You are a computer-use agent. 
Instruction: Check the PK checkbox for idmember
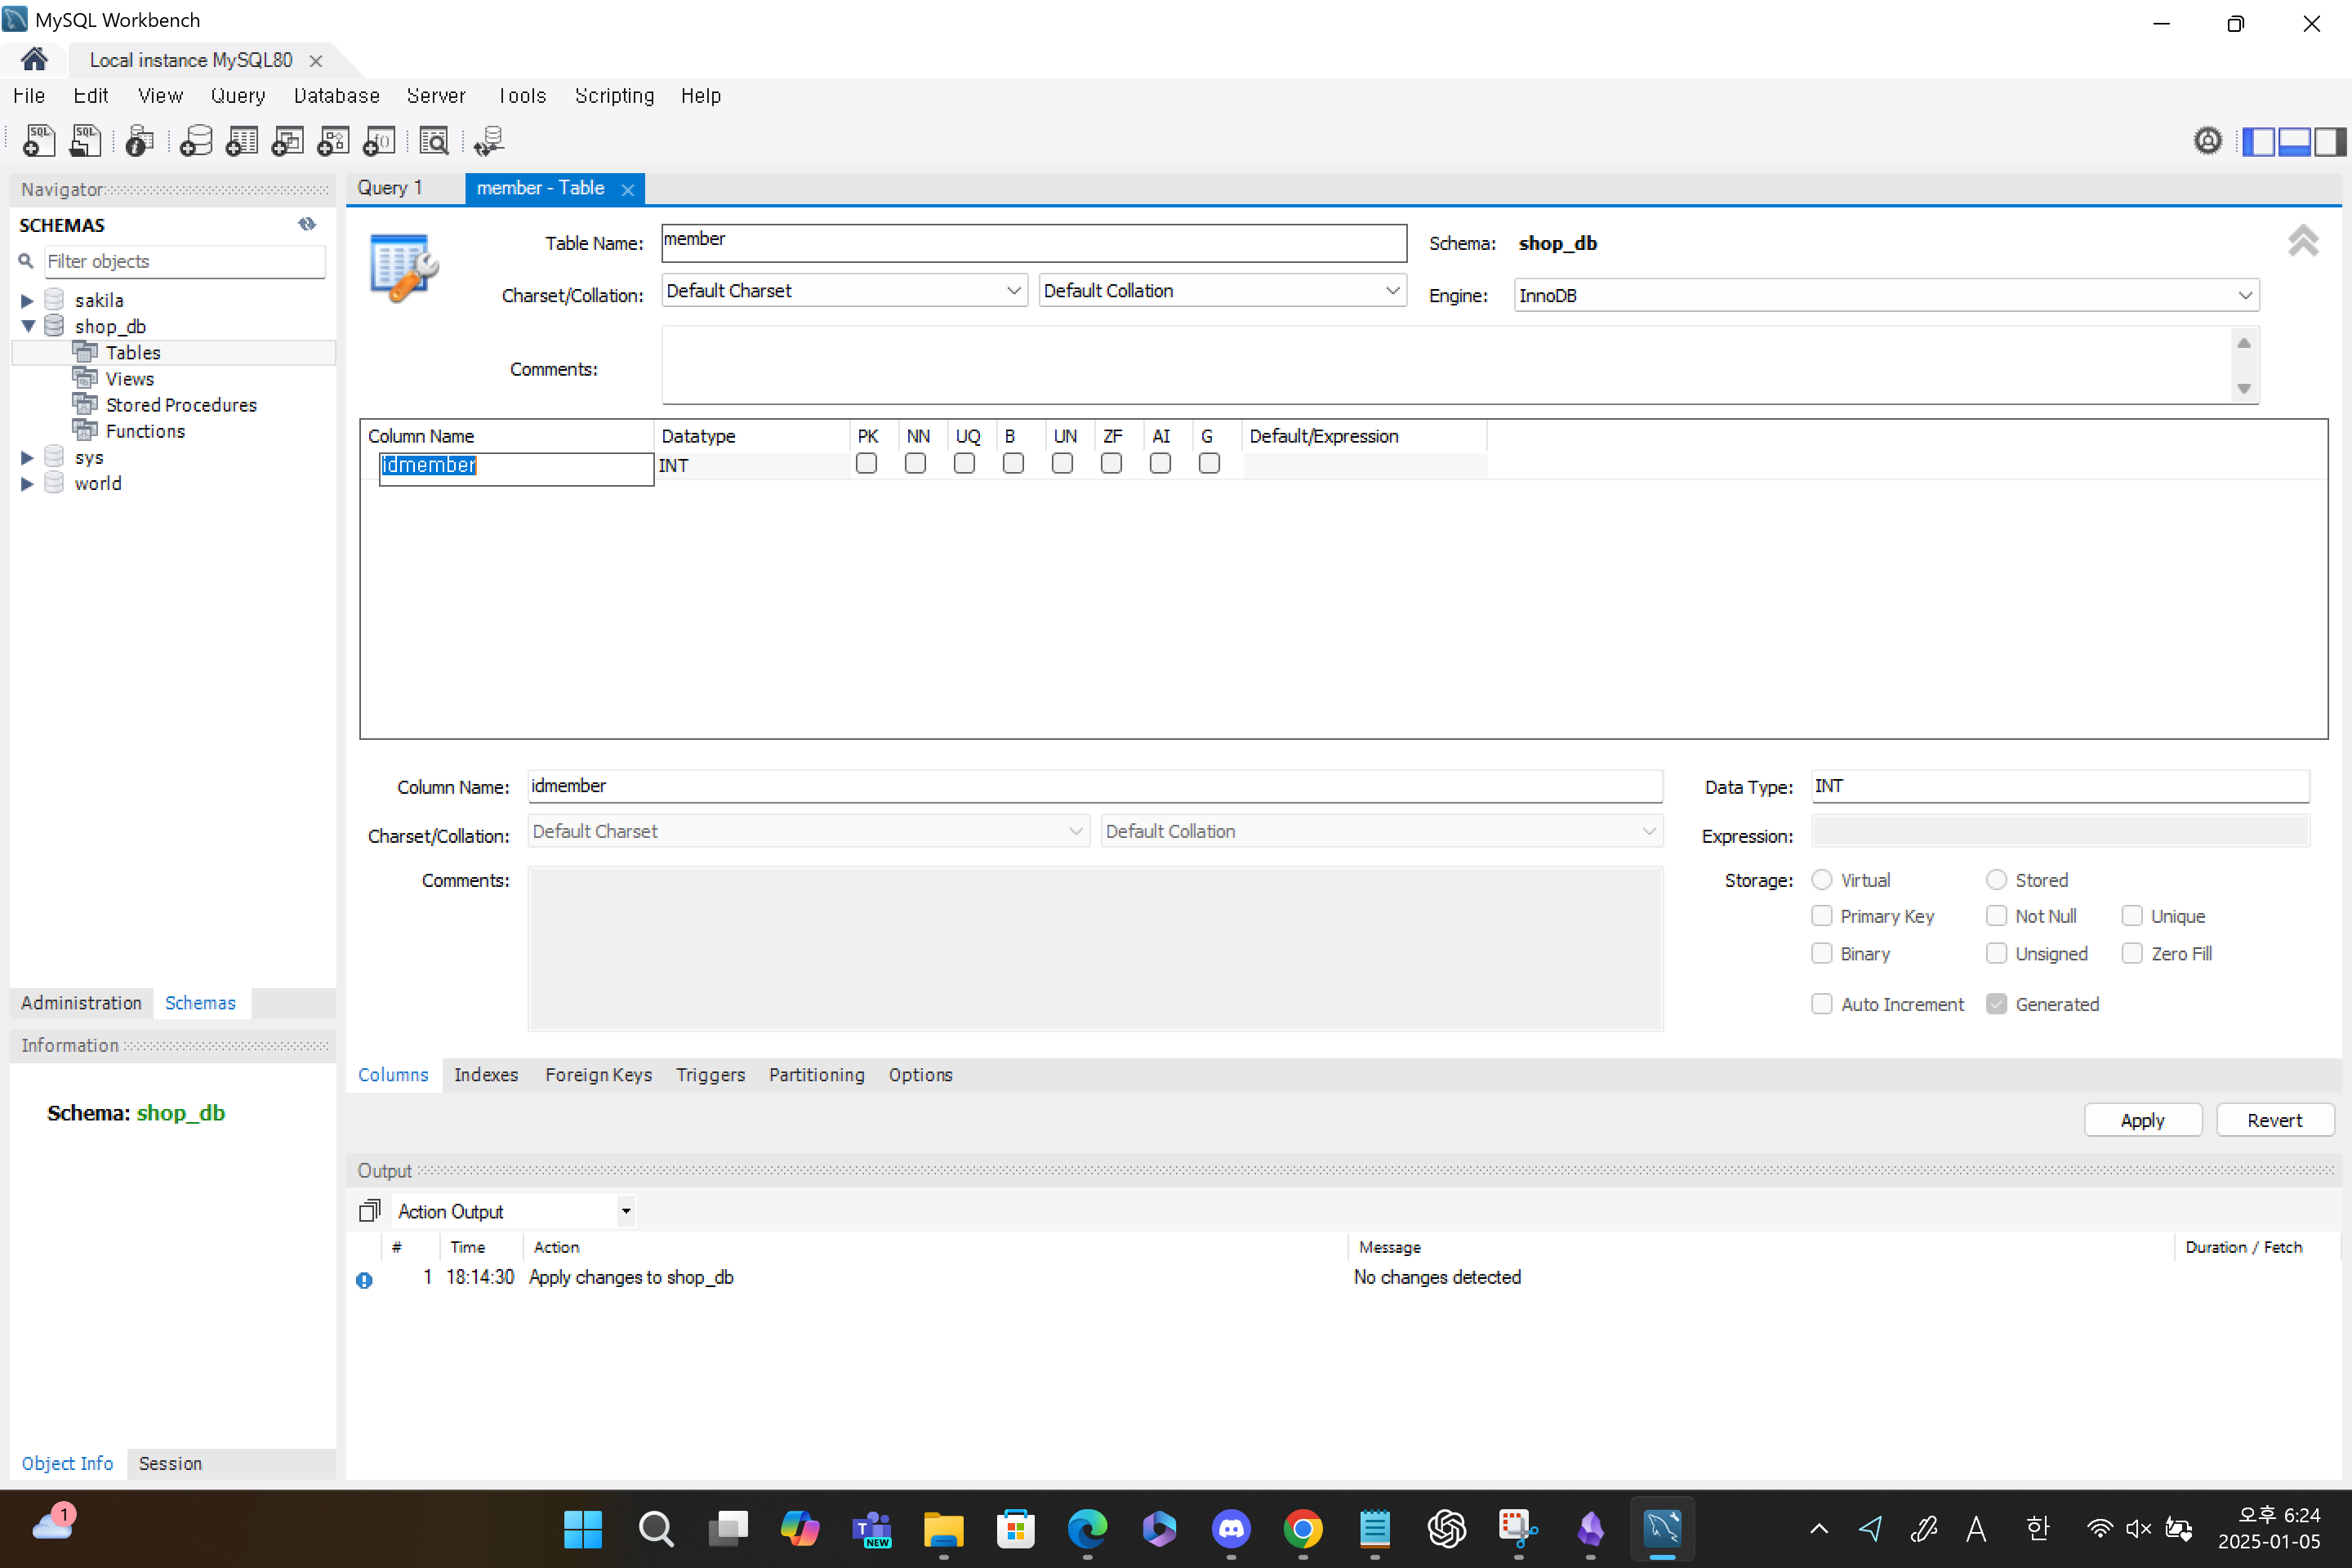tap(866, 464)
